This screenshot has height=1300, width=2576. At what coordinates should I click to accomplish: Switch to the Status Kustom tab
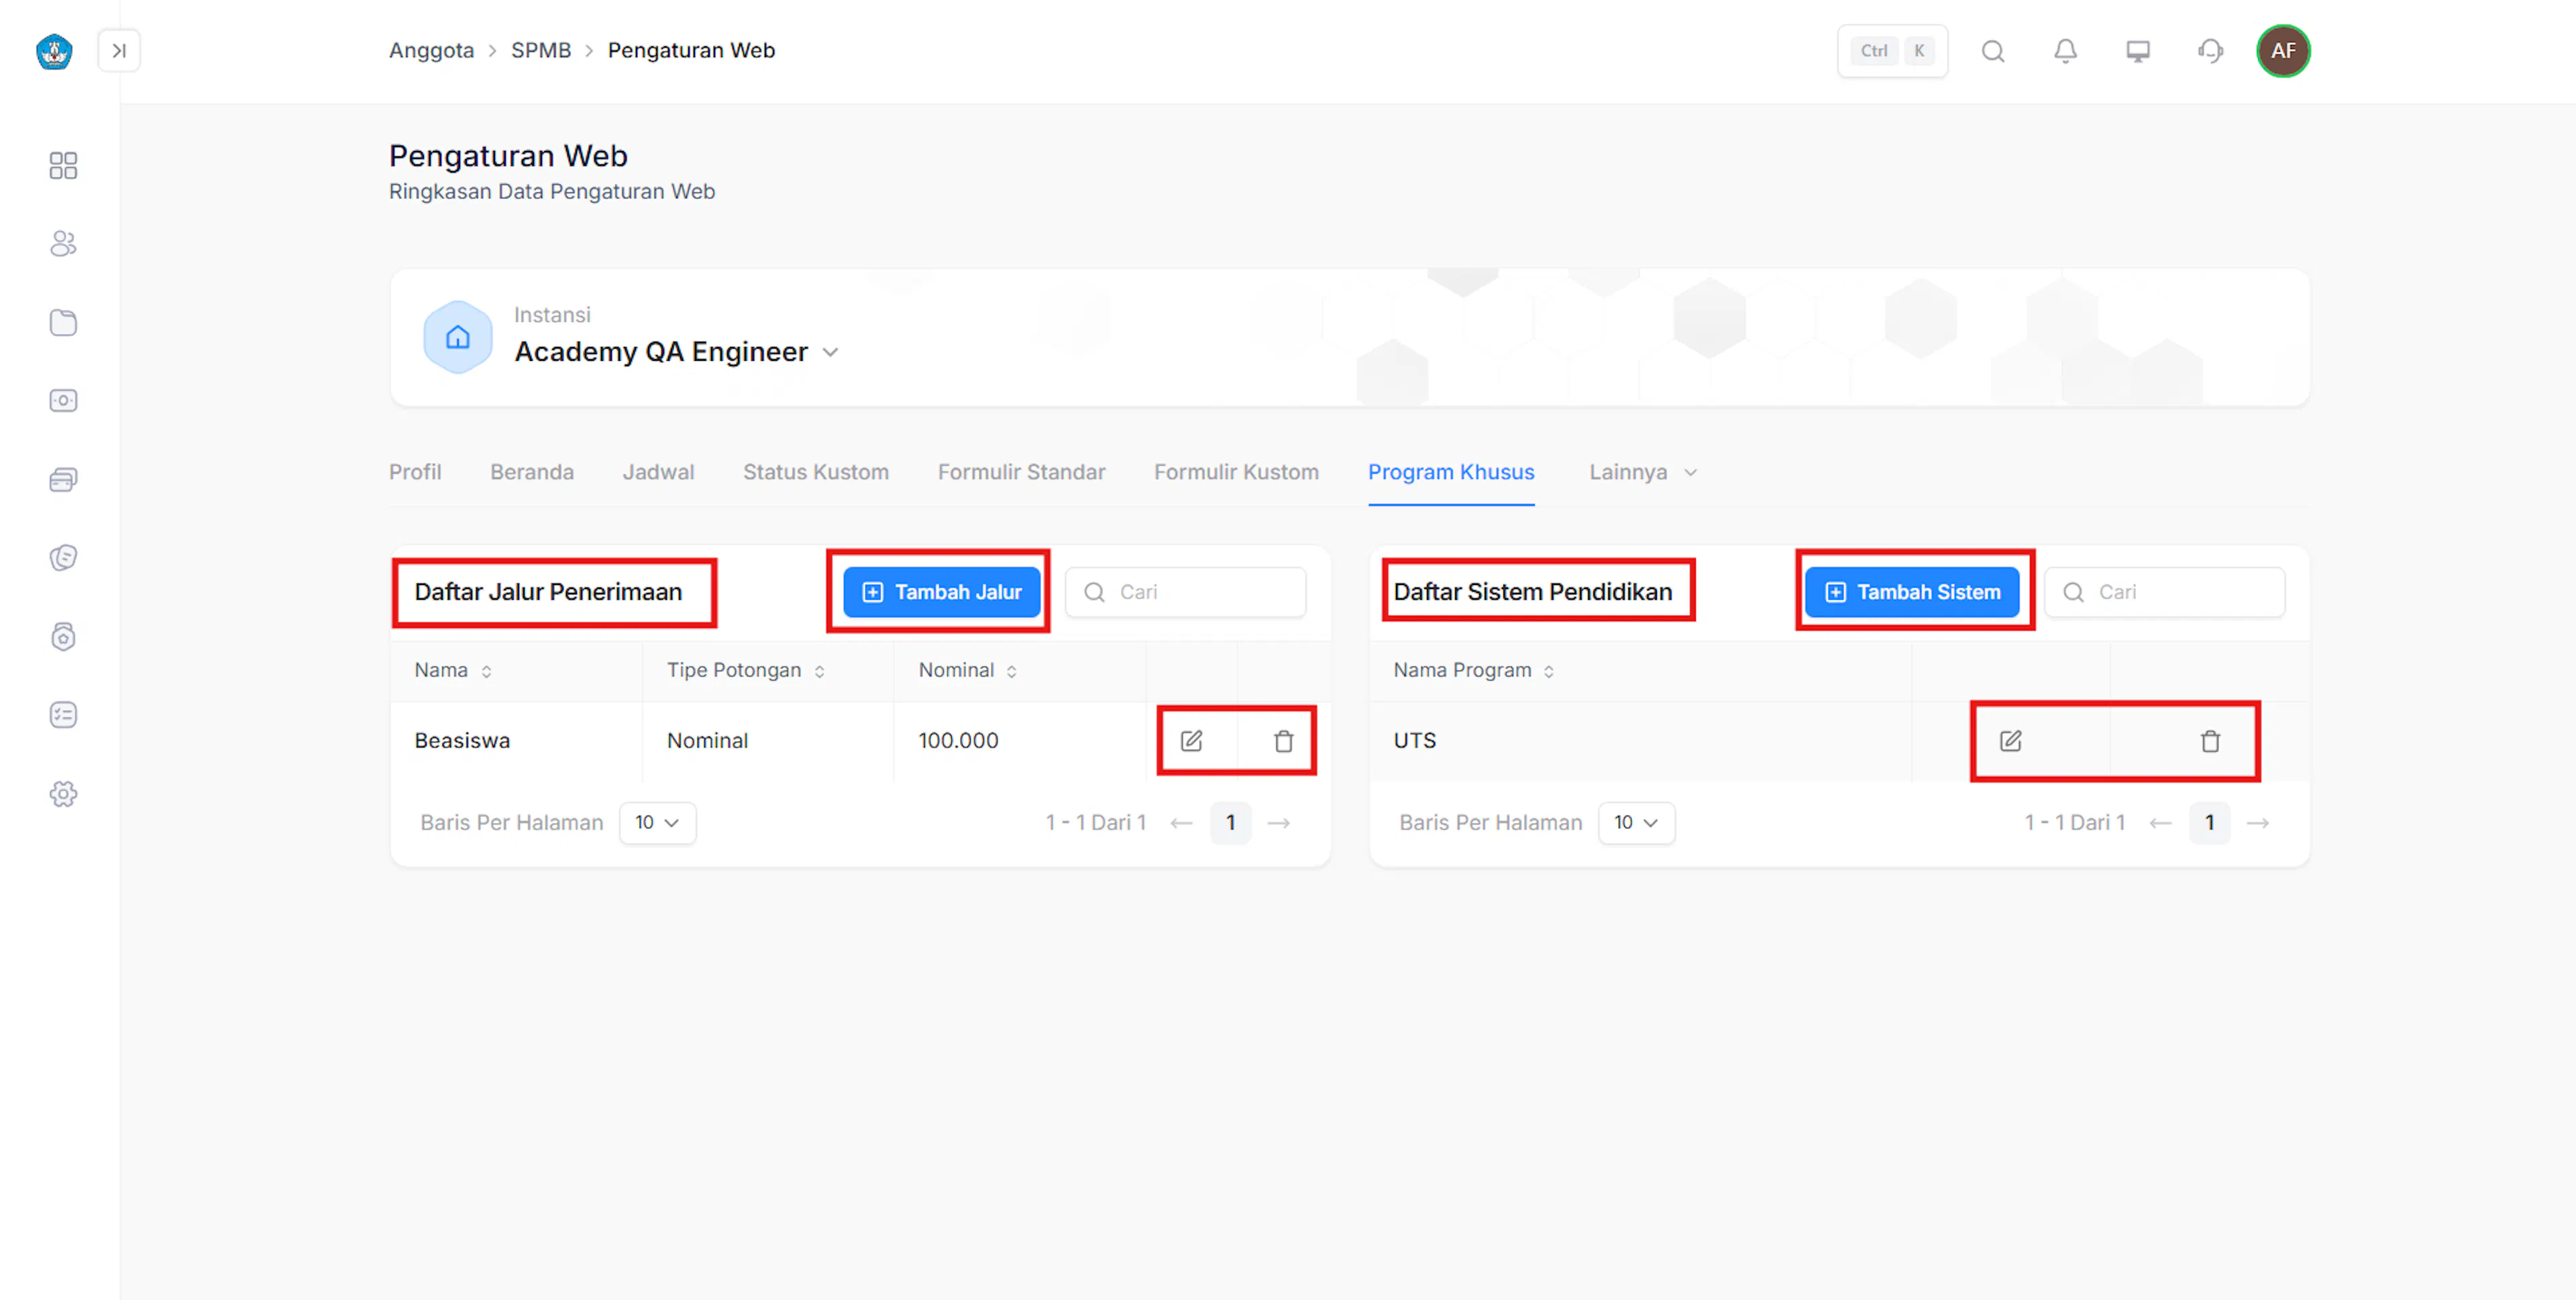click(x=816, y=472)
